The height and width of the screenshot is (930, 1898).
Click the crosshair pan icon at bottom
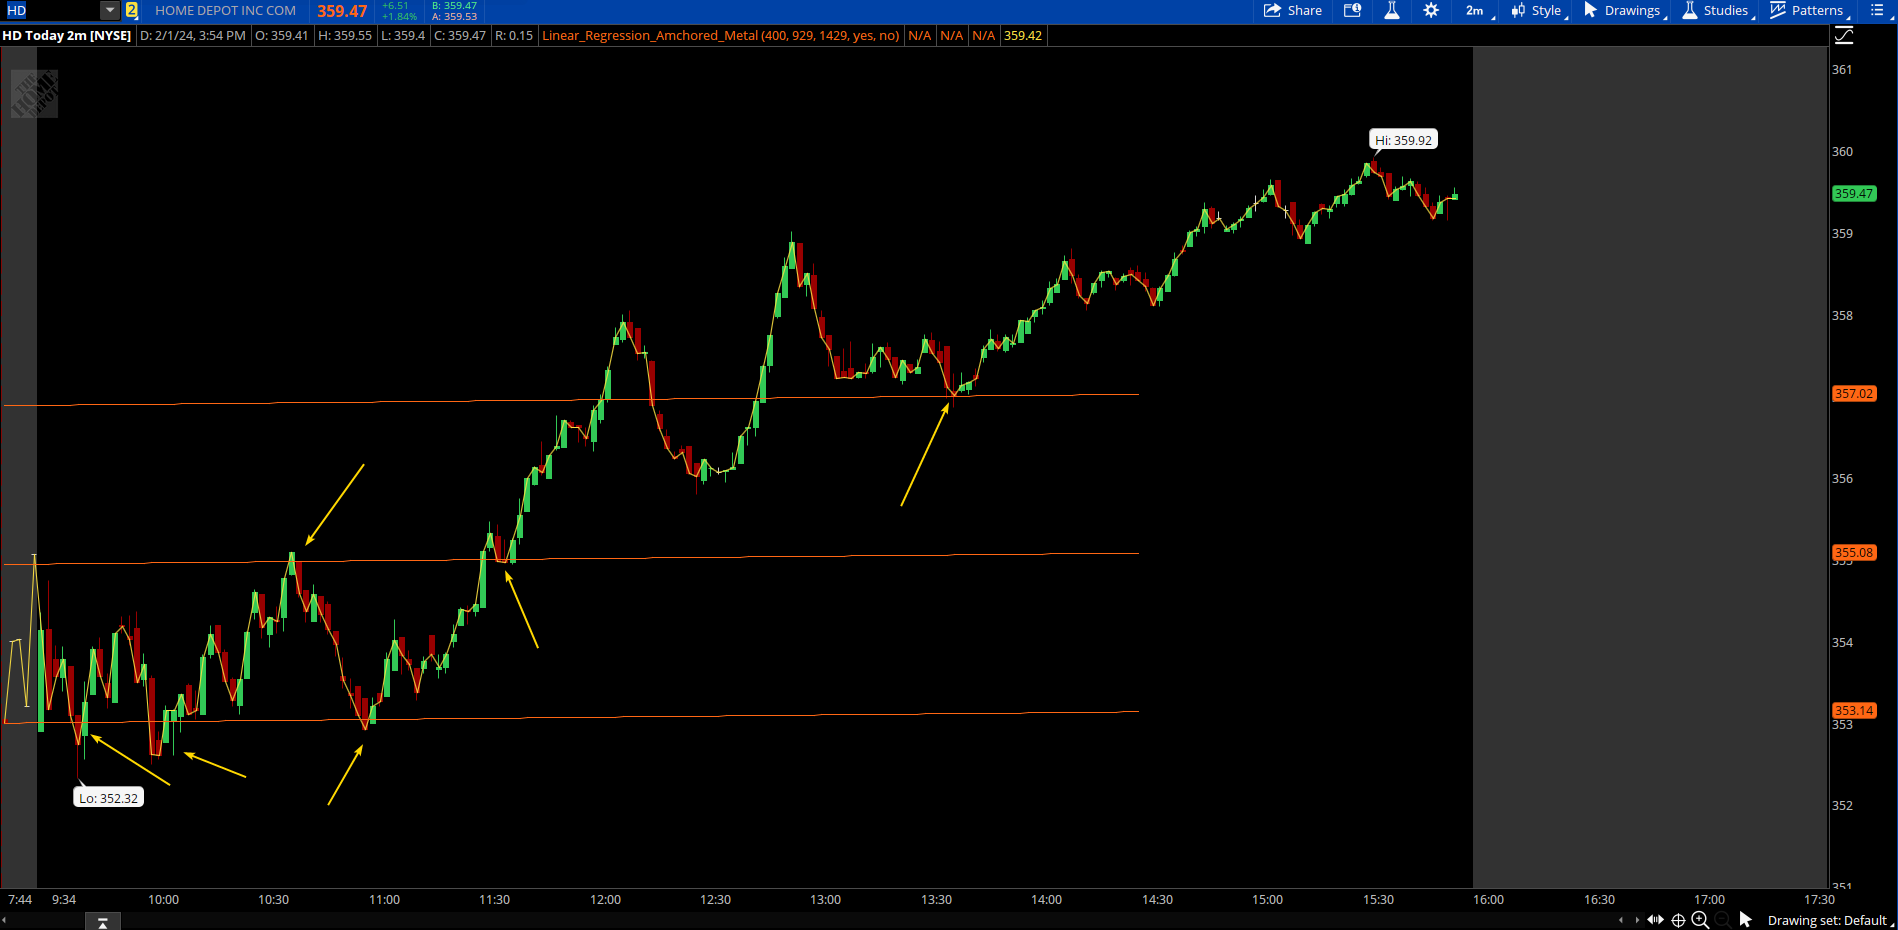(x=1678, y=920)
